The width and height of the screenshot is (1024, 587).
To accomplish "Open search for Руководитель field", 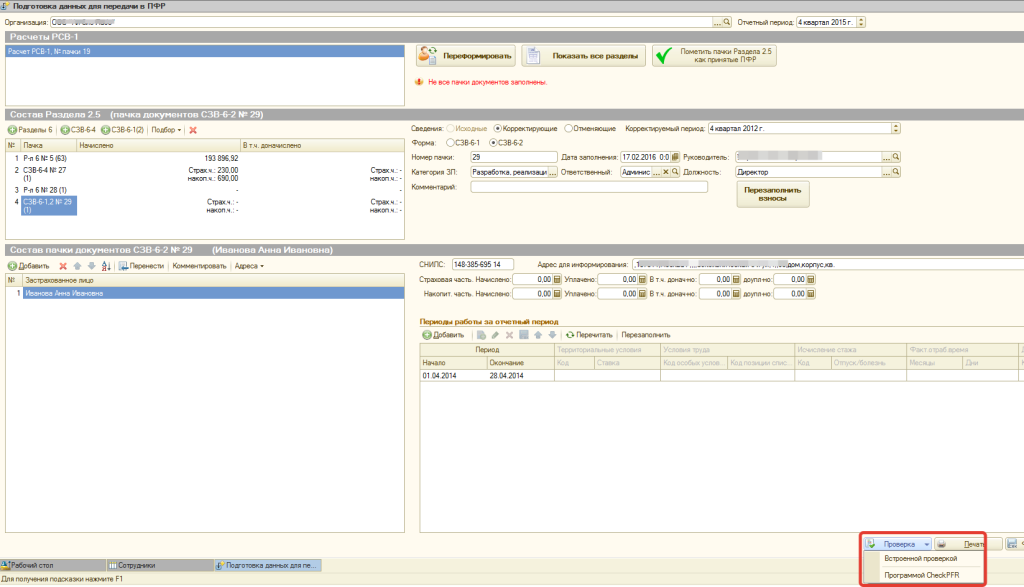I will tap(896, 157).
